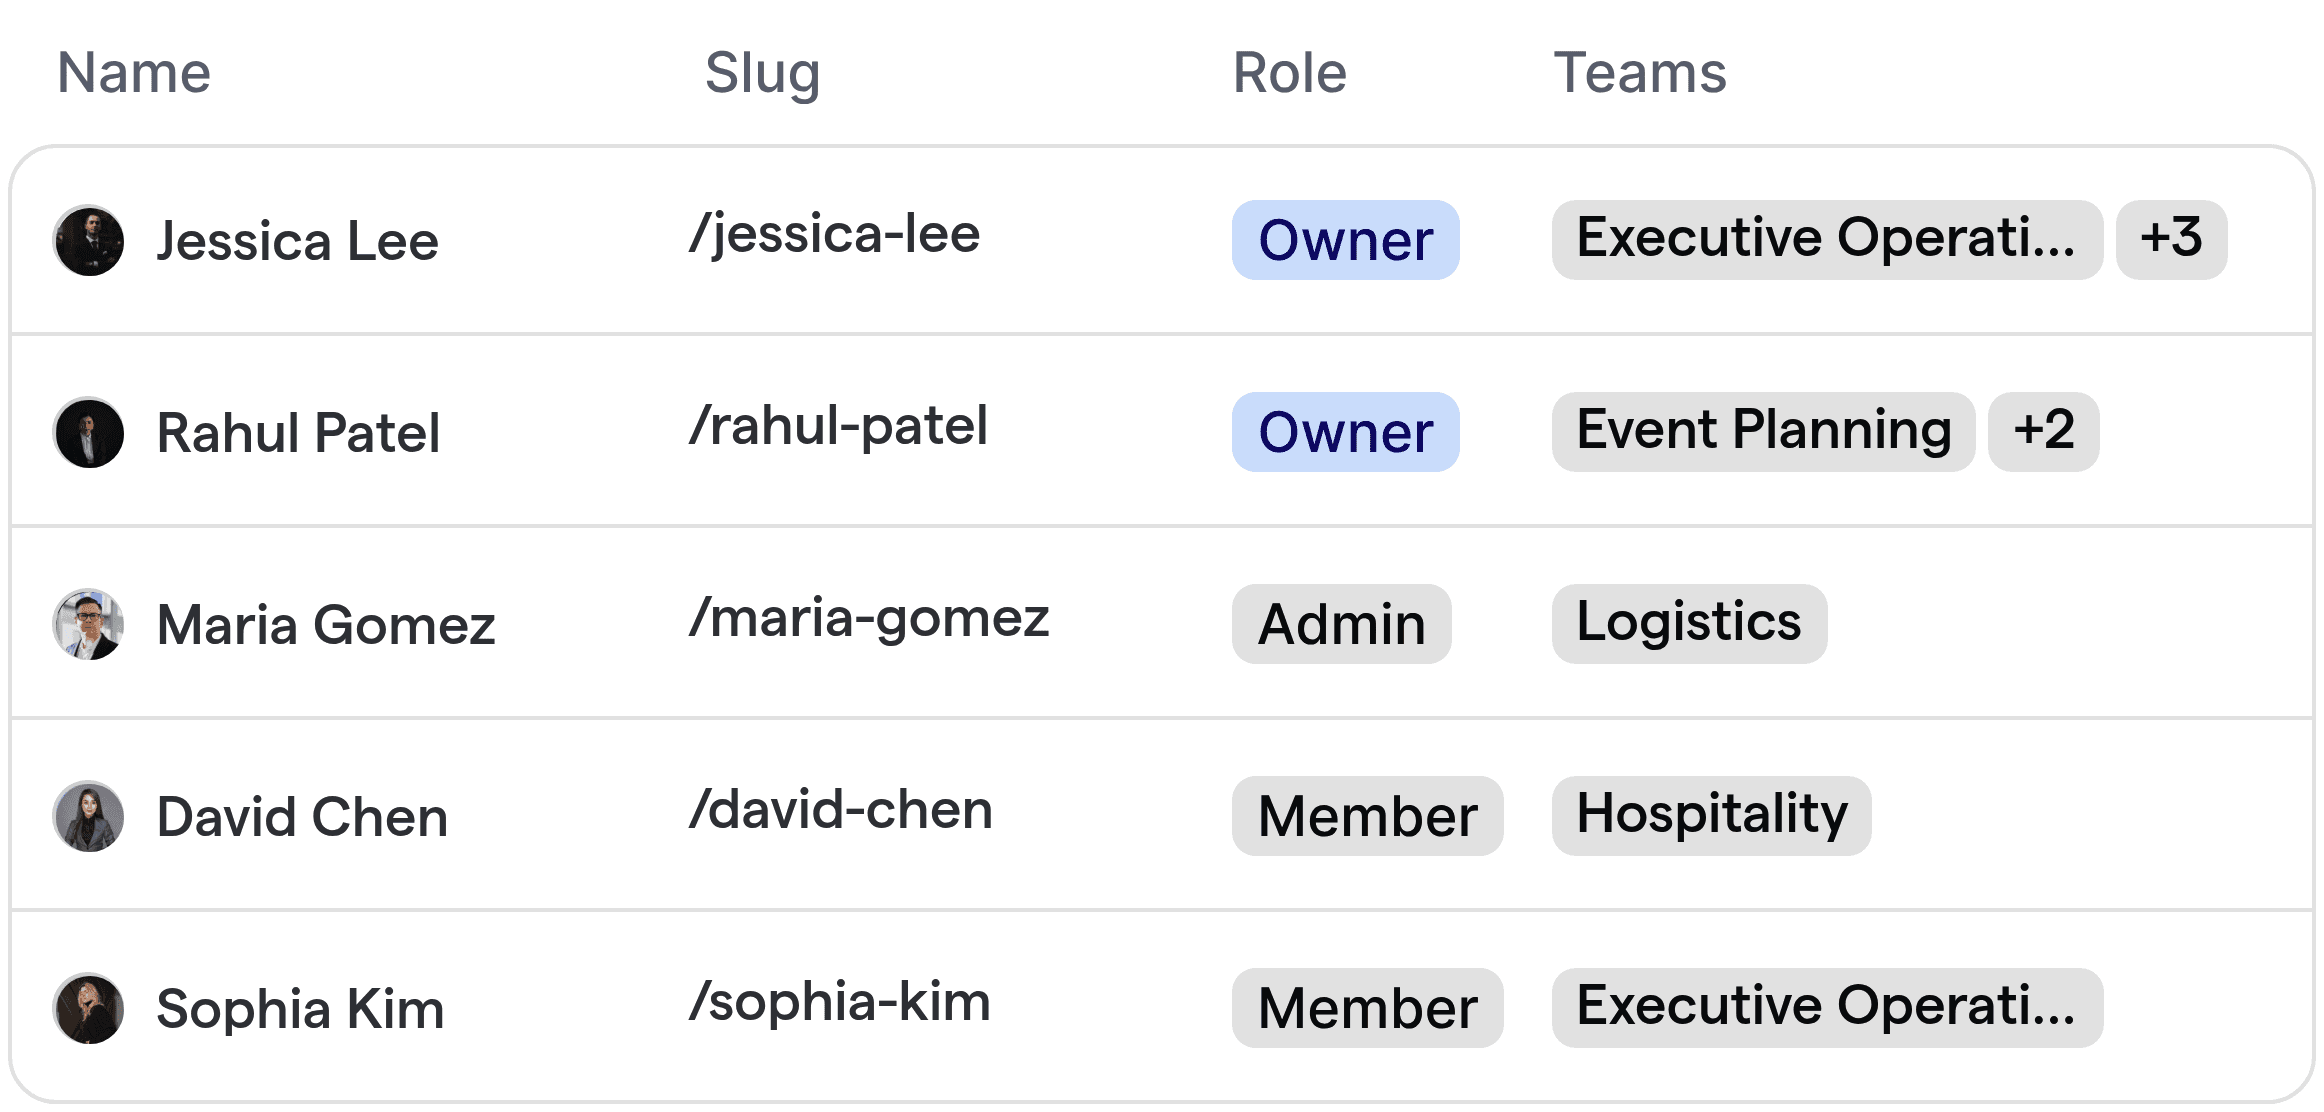This screenshot has width=2324, height=1112.
Task: Open Sophia Kim's profile avatar
Action: pos(88,1008)
